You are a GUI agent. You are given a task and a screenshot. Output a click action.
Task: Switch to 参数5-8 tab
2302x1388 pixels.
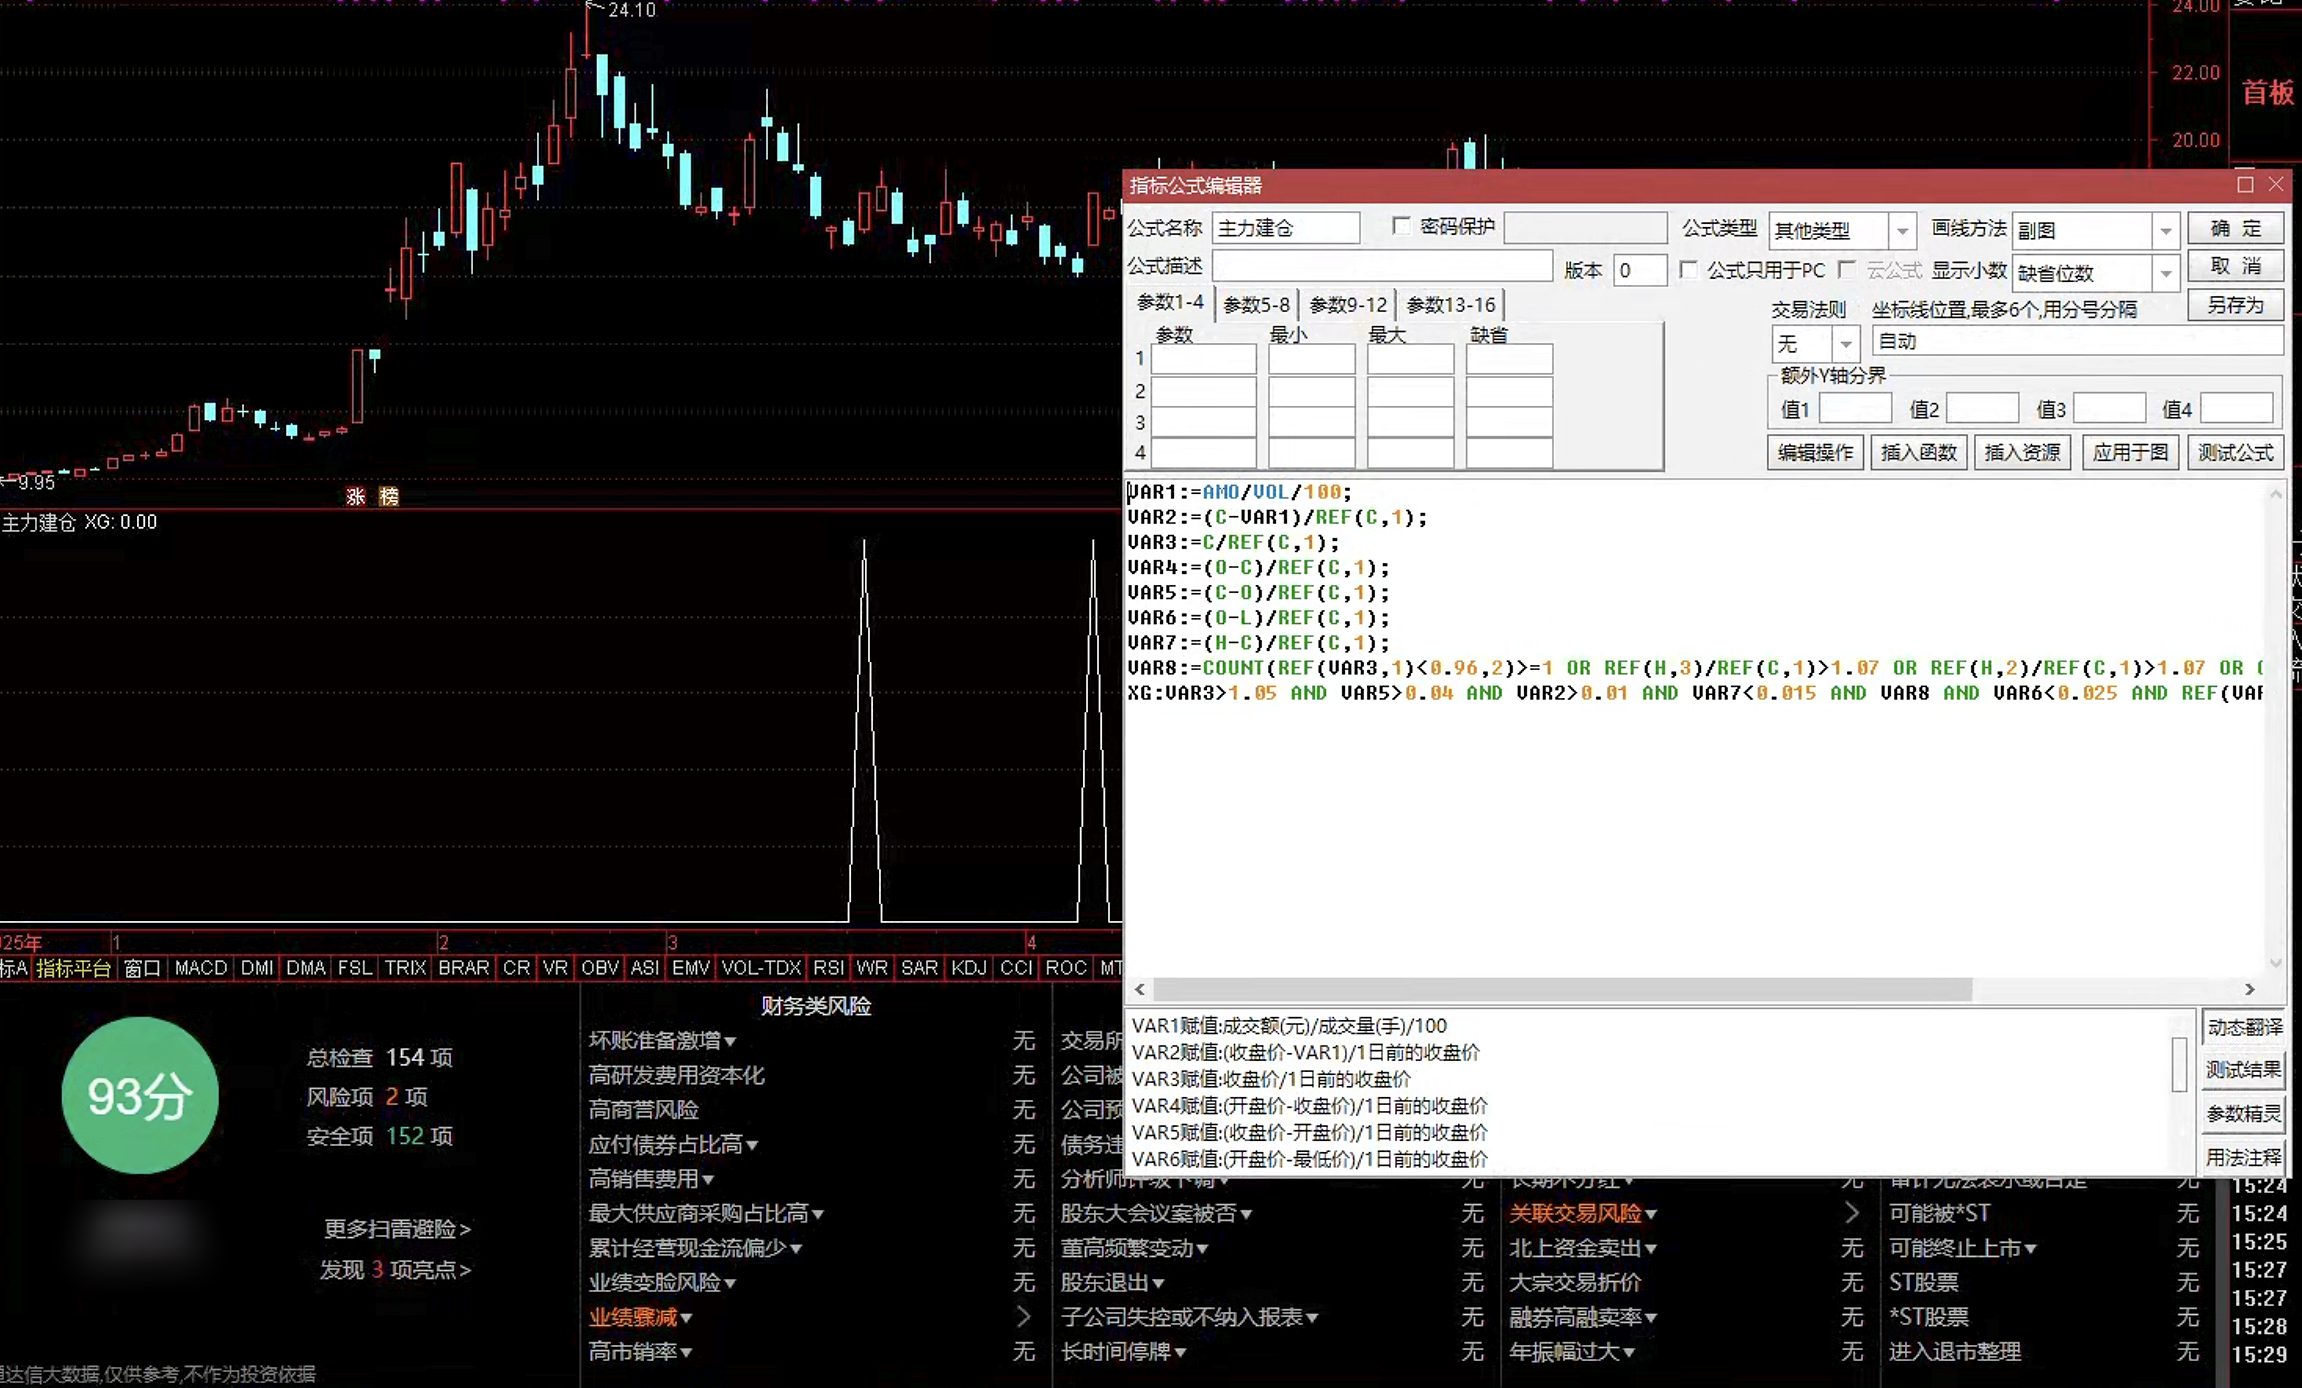1257,305
